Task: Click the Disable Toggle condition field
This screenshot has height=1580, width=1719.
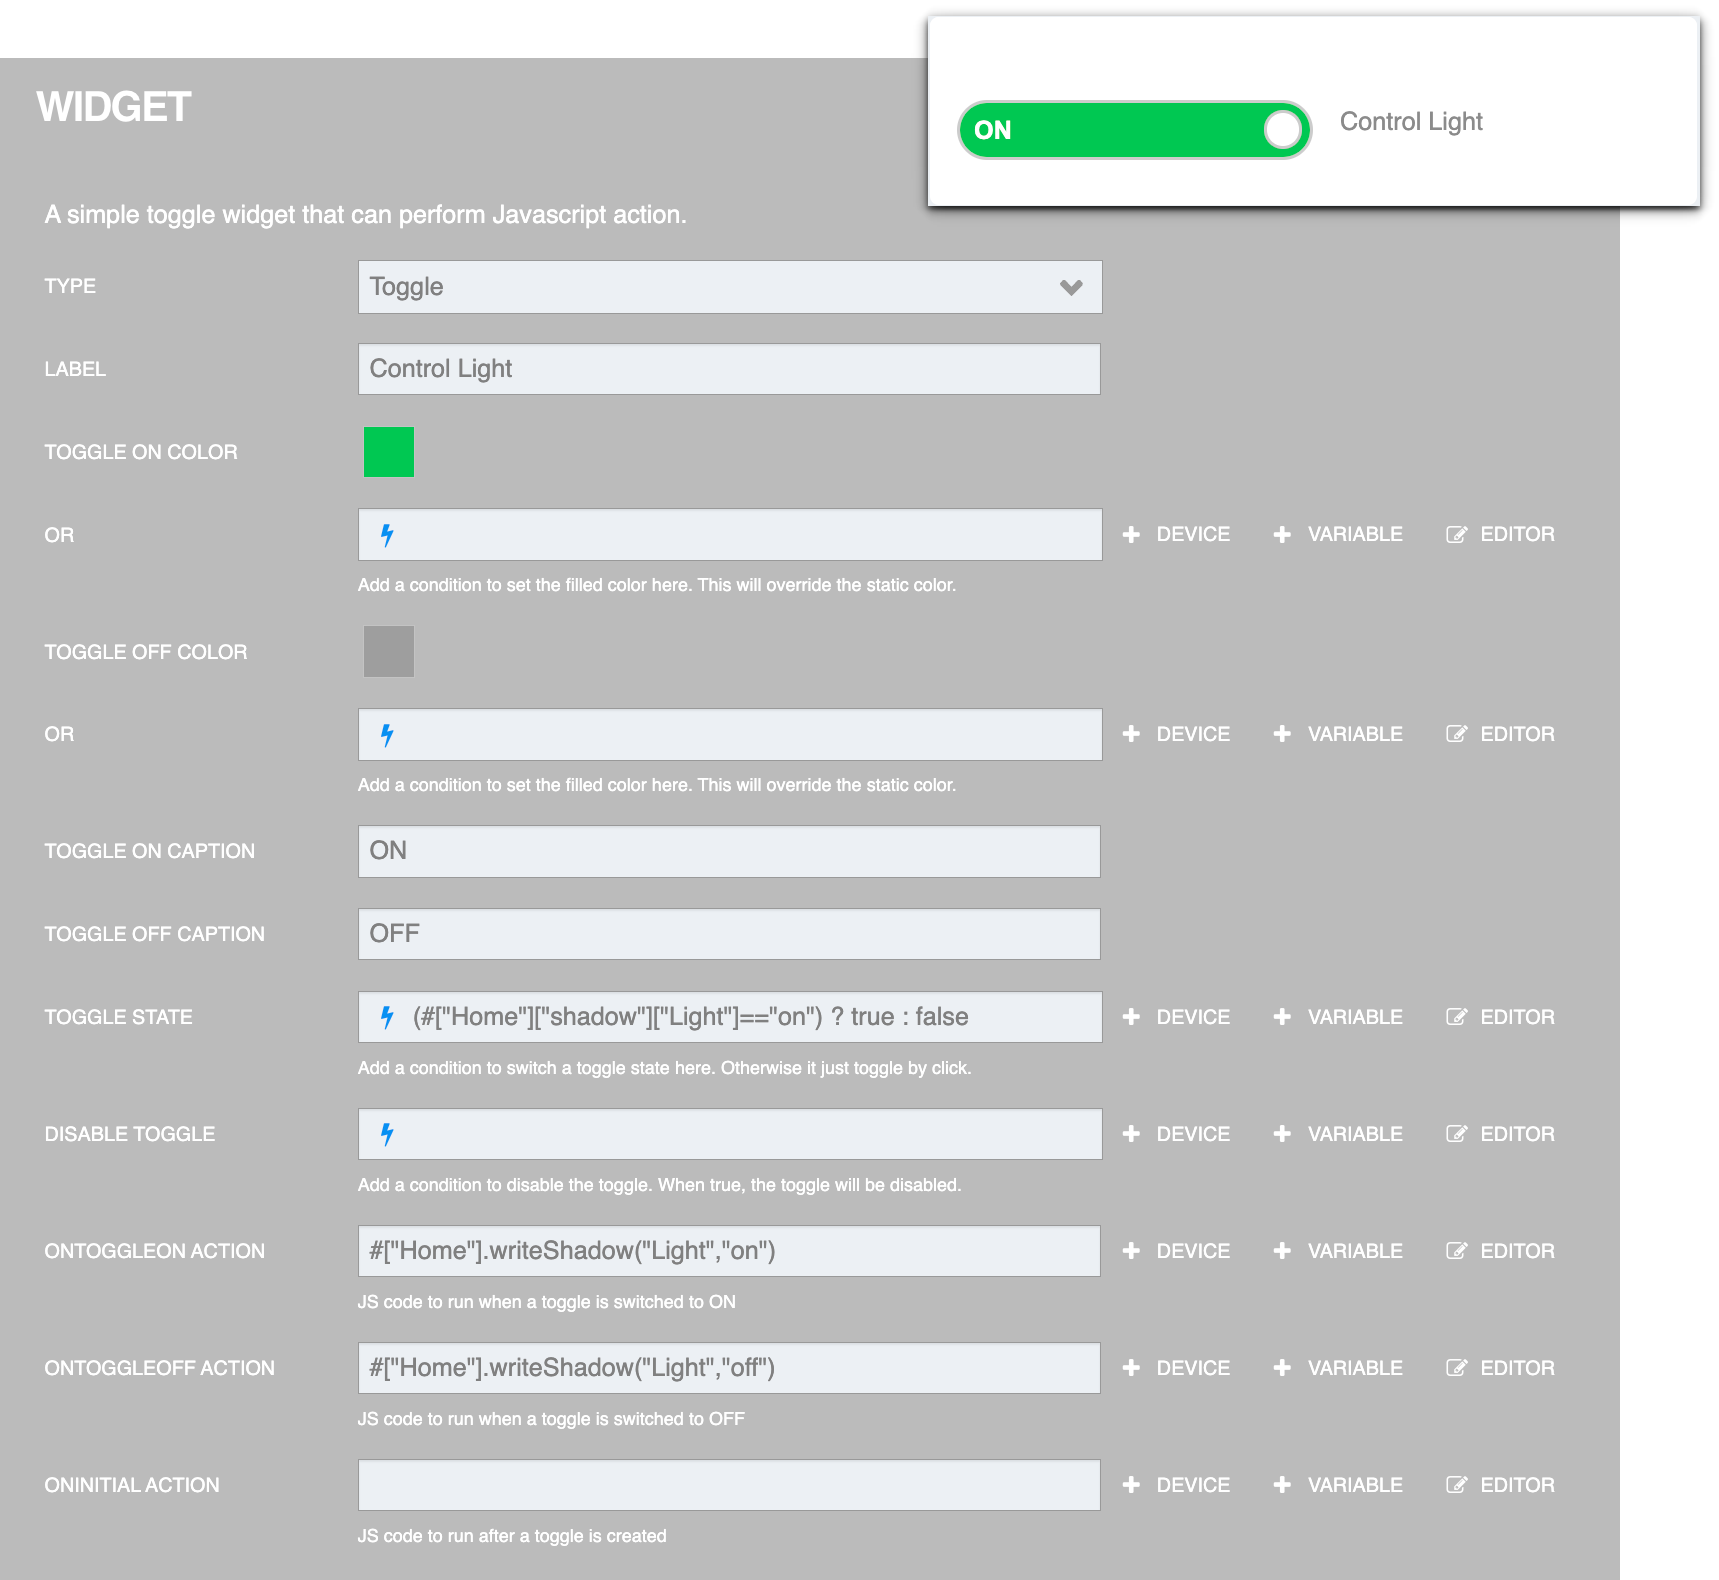Action: point(730,1134)
